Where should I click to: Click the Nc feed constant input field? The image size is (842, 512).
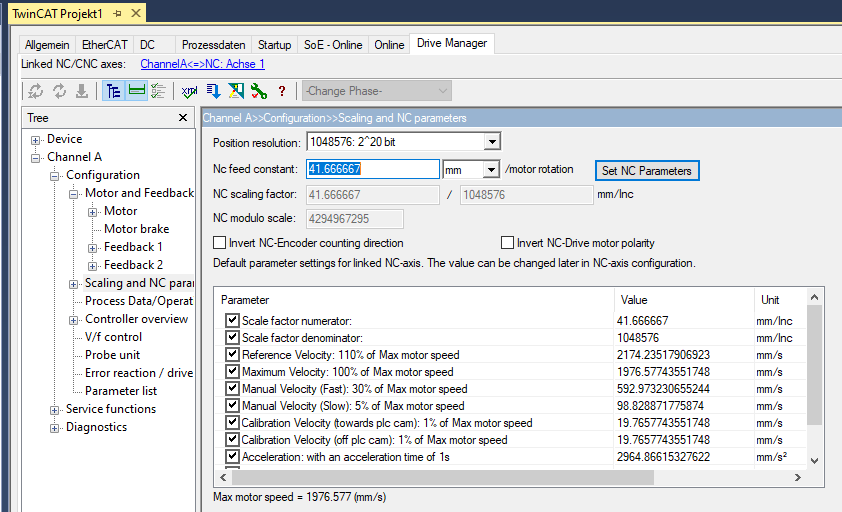pyautogui.click(x=373, y=169)
